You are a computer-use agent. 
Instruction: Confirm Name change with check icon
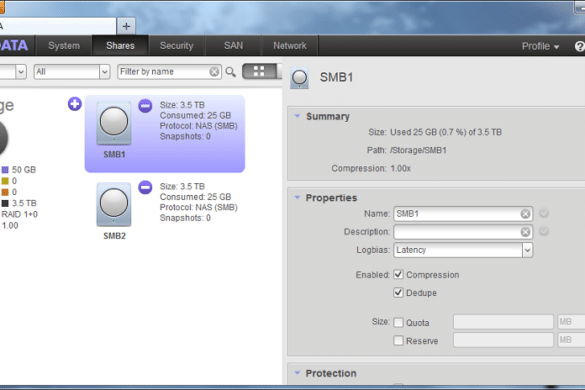tap(544, 213)
